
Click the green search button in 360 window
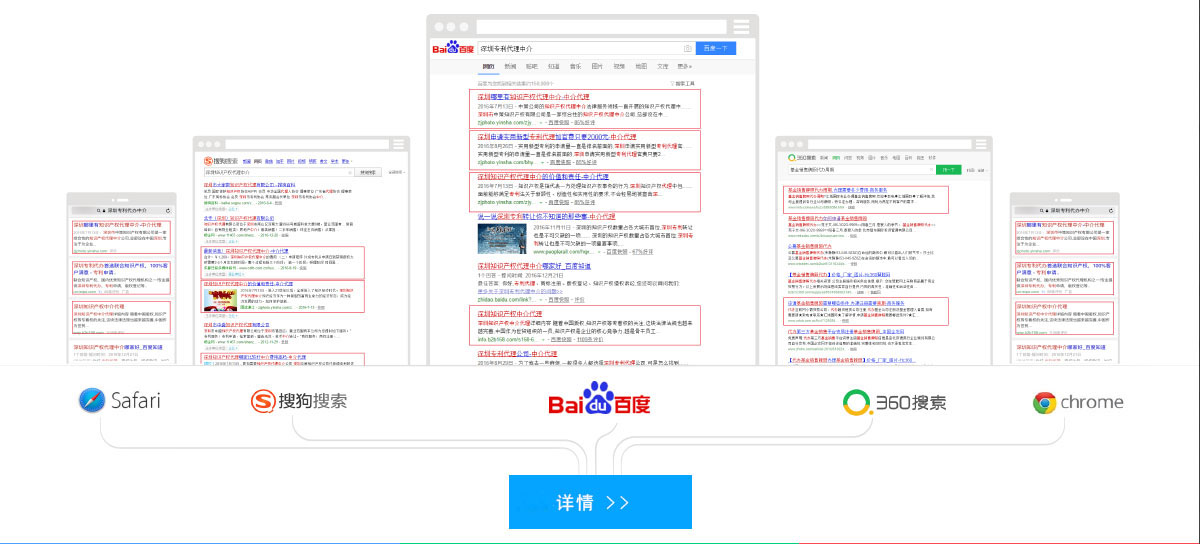coord(947,171)
